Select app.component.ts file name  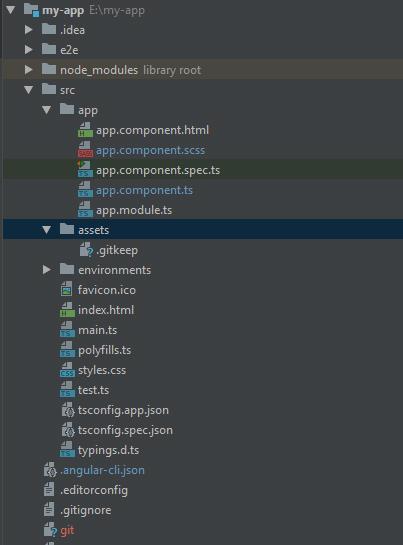144,190
